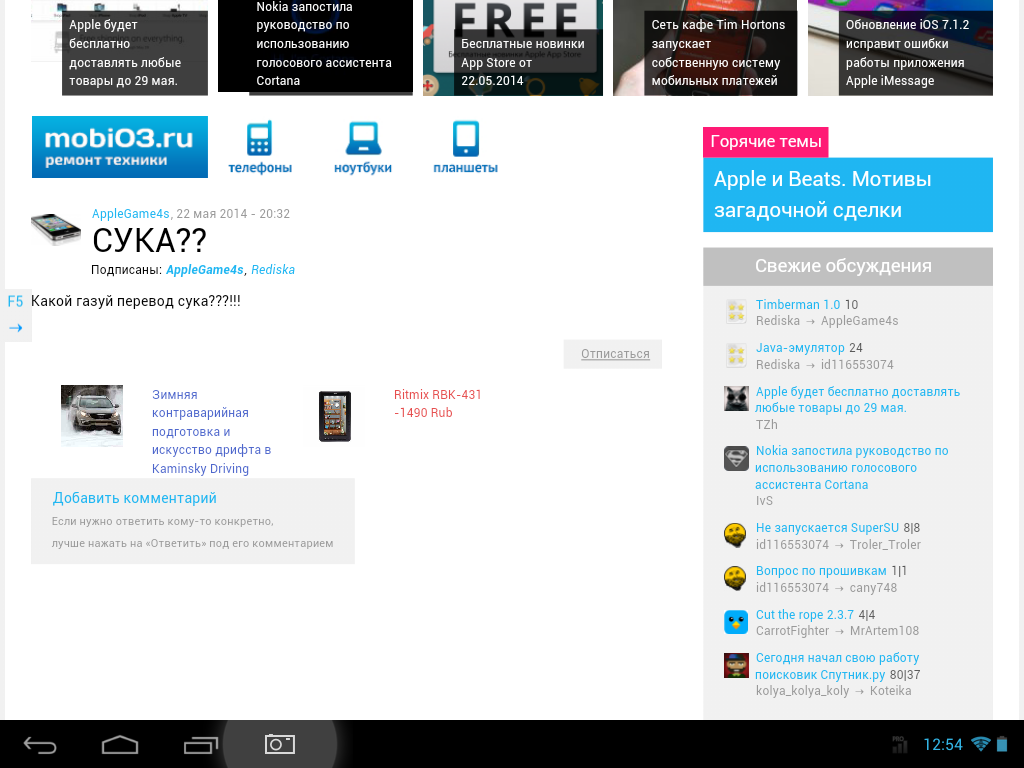Click username cany748 in discussions
Screen dimensions: 1024x768
point(873,588)
